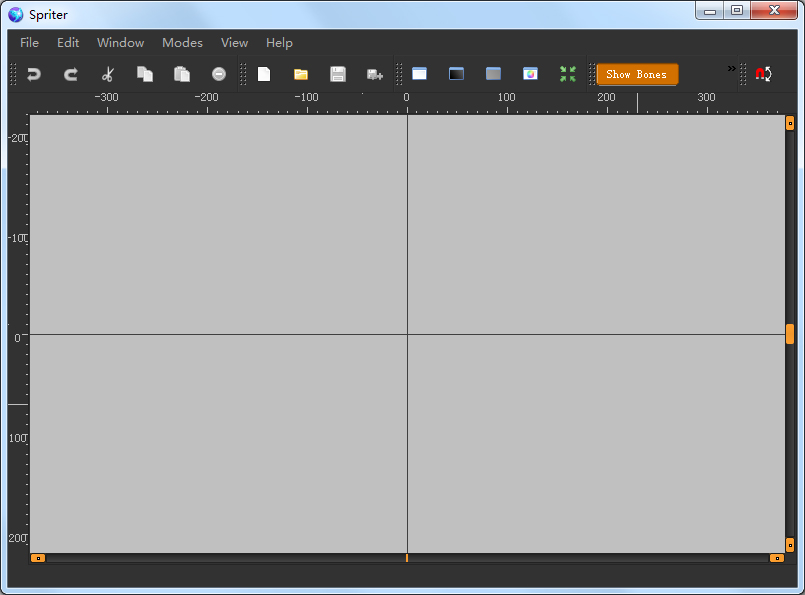
Task: Save the project with floppy disk icon
Action: (338, 74)
